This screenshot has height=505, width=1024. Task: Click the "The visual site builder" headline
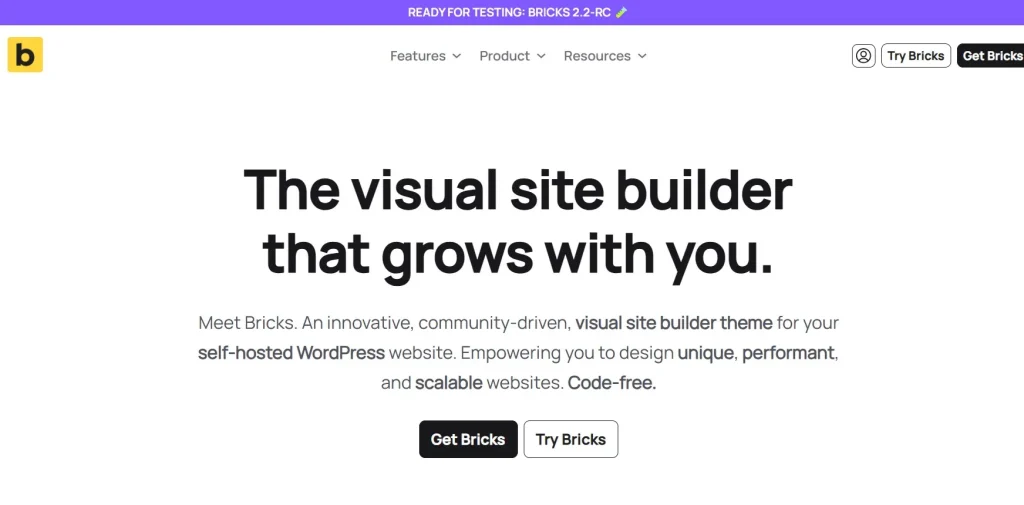[518, 190]
